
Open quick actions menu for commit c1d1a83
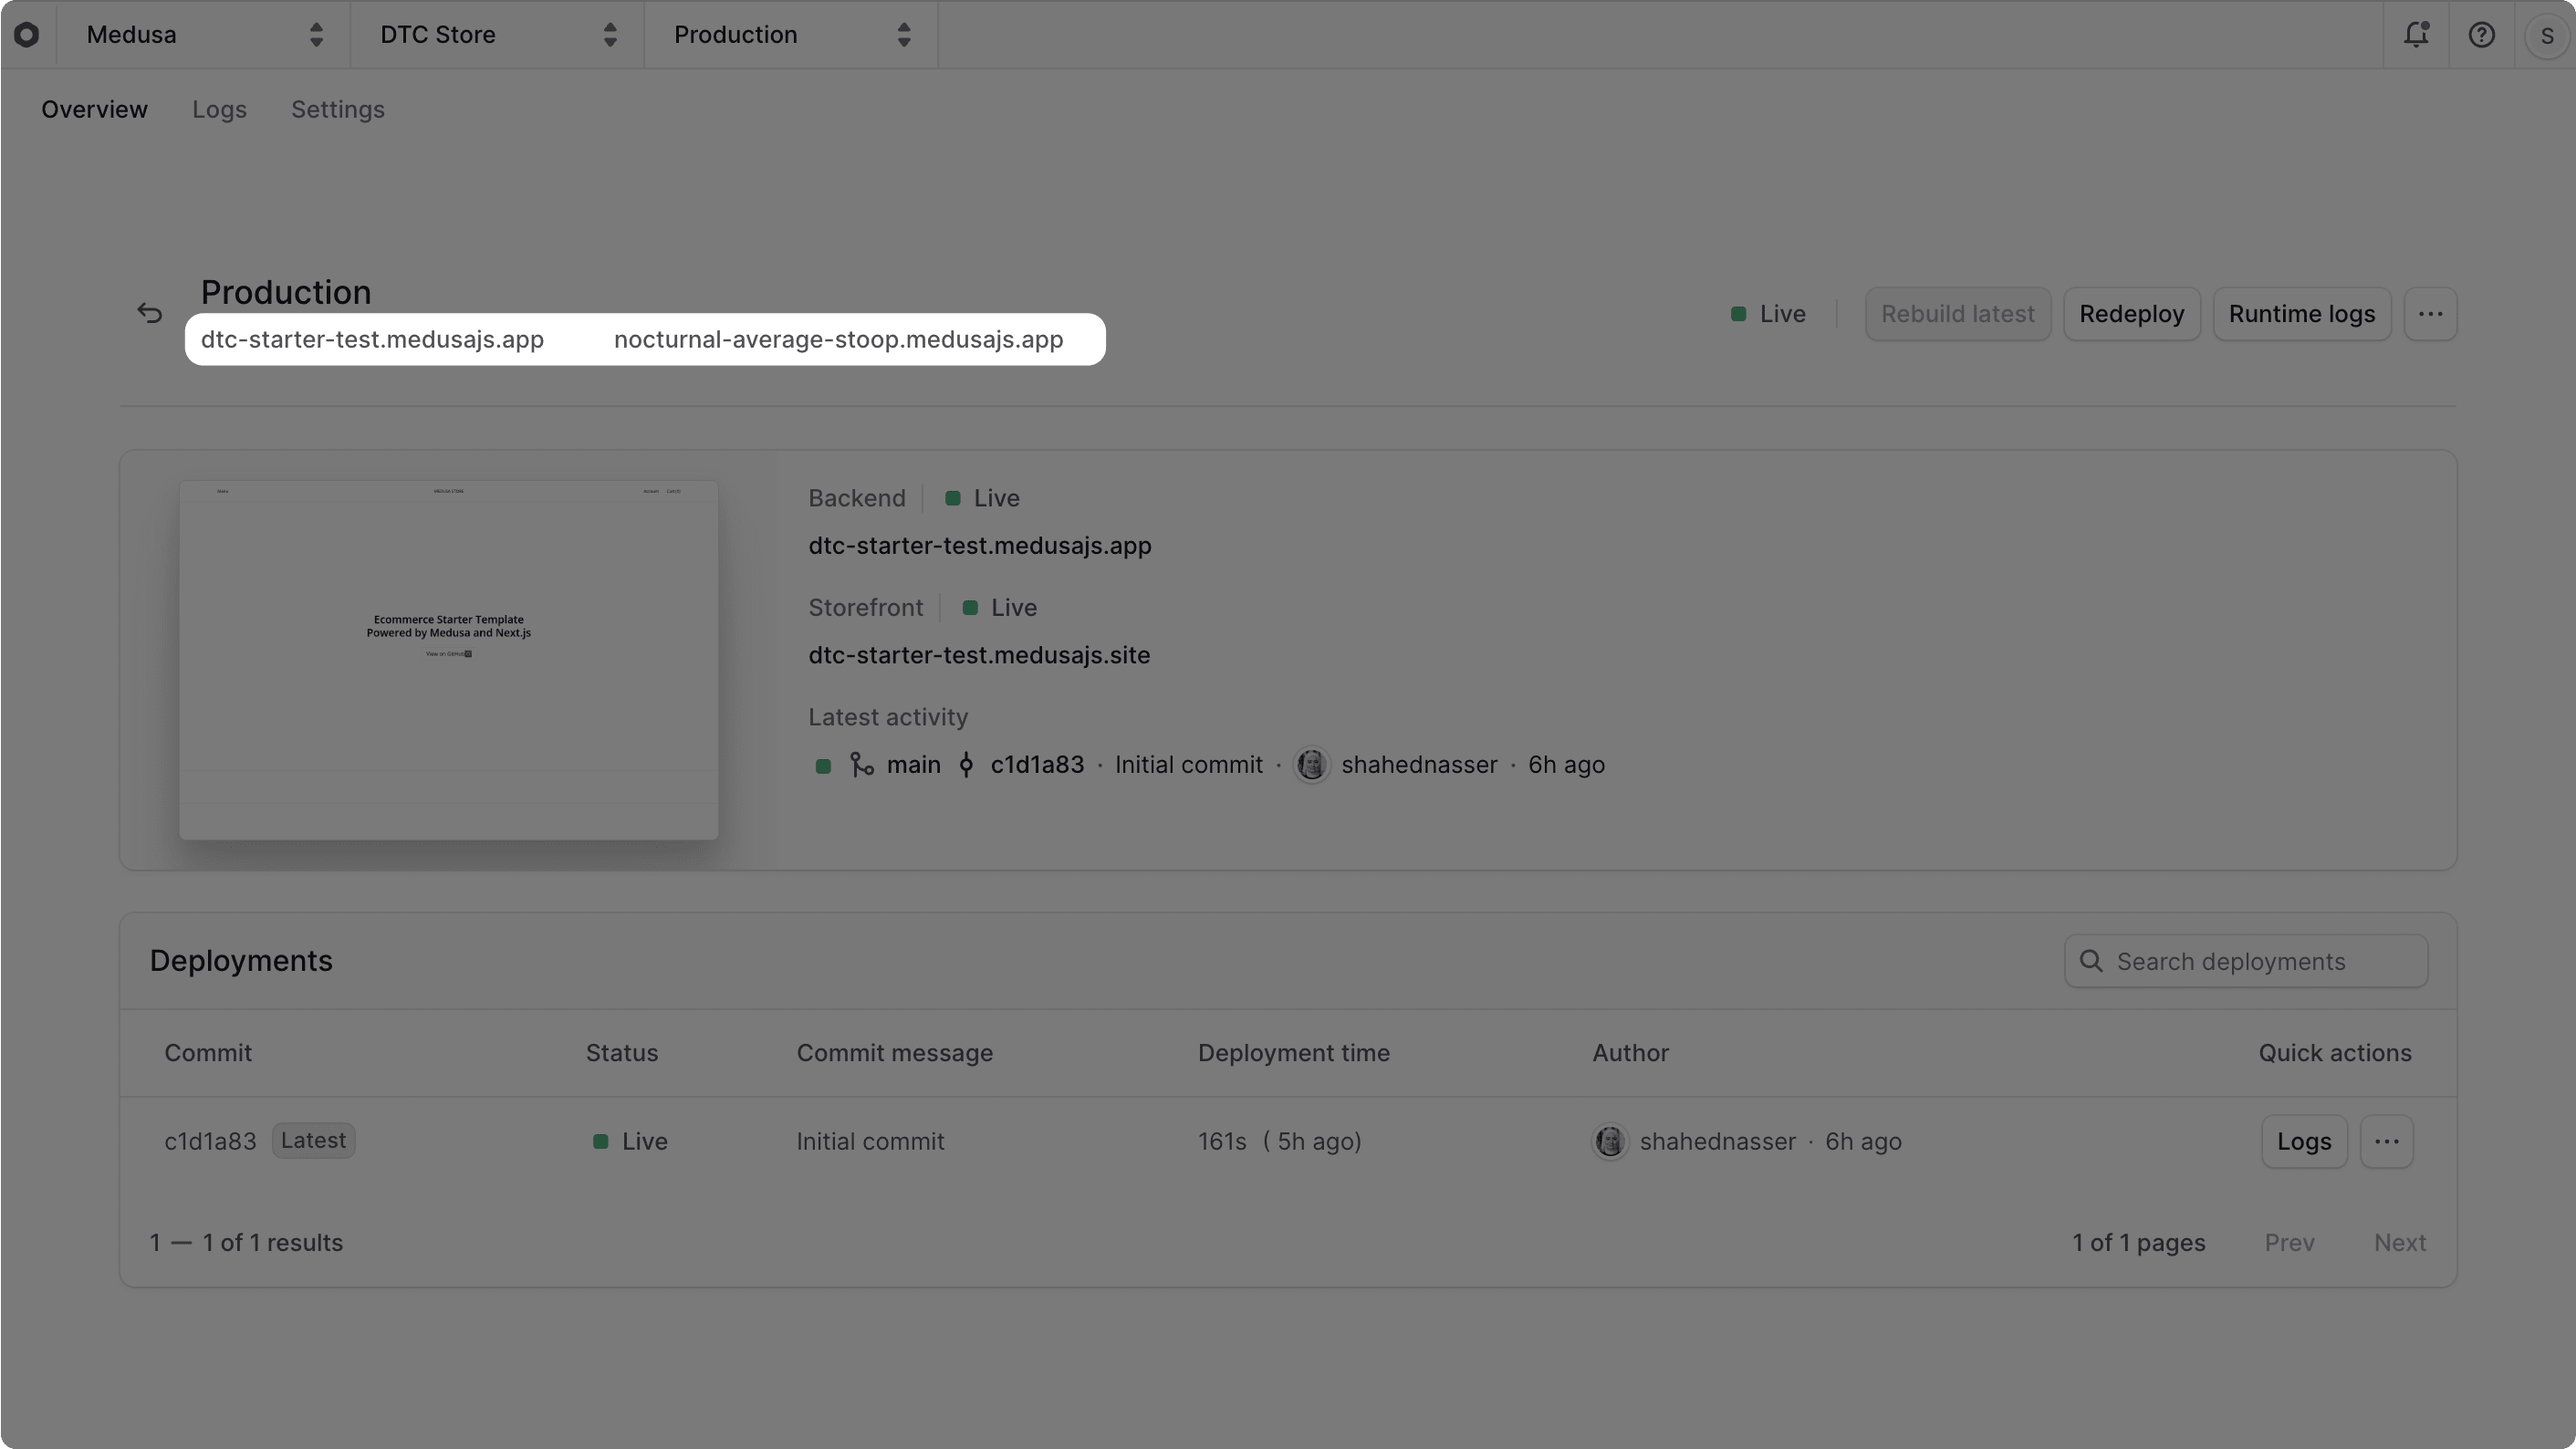pos(2387,1141)
